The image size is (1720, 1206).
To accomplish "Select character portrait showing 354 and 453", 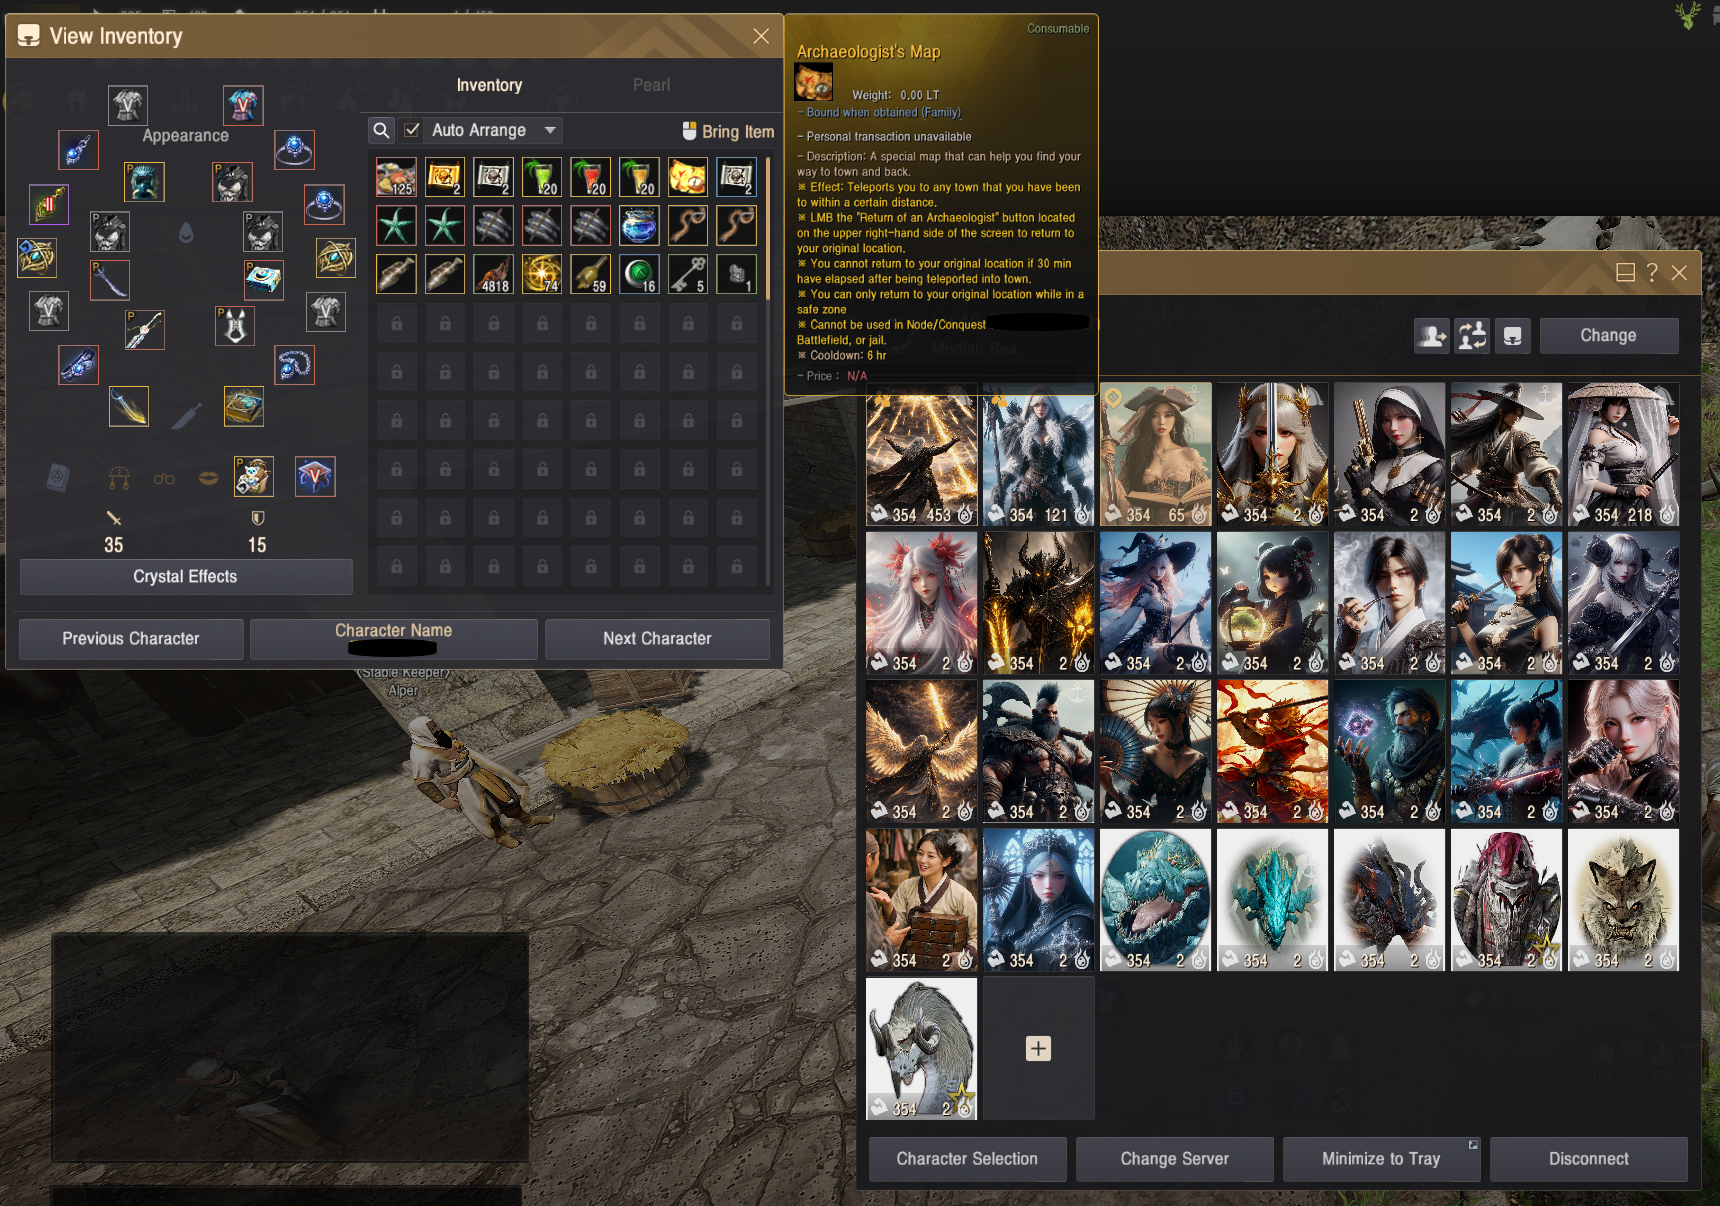I will tap(922, 454).
